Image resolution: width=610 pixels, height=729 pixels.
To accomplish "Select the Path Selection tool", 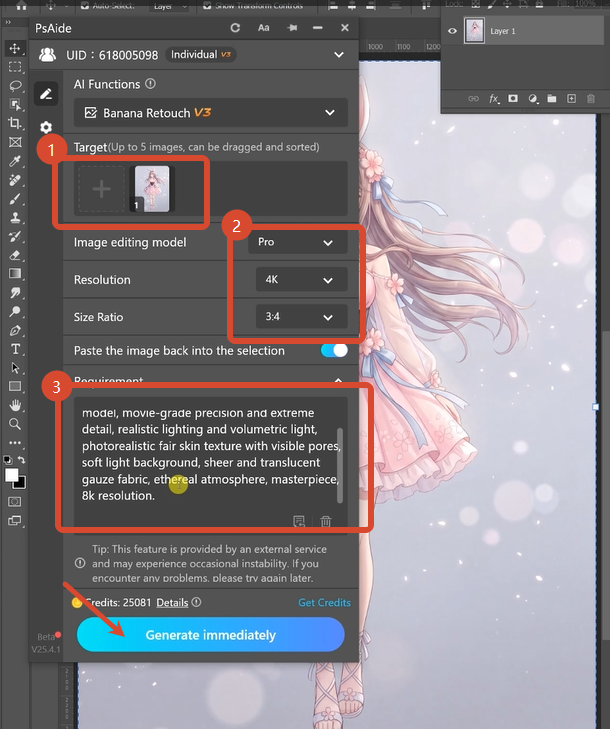I will pyautogui.click(x=15, y=368).
